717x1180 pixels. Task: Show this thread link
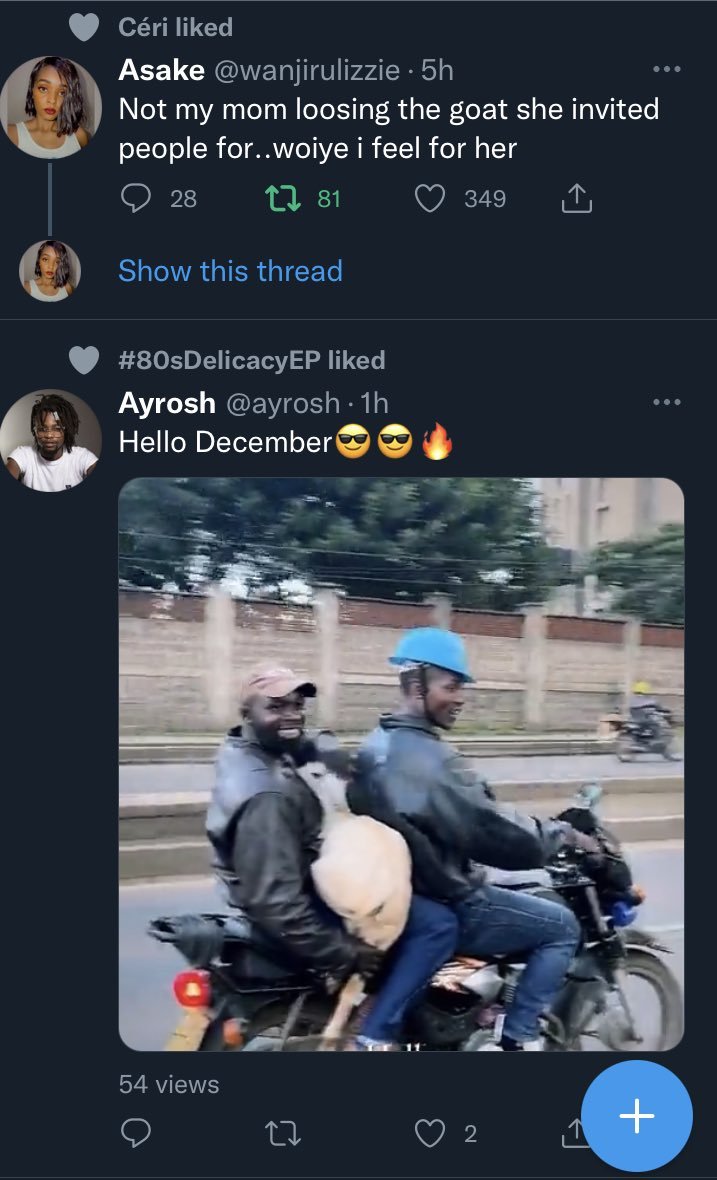point(230,271)
